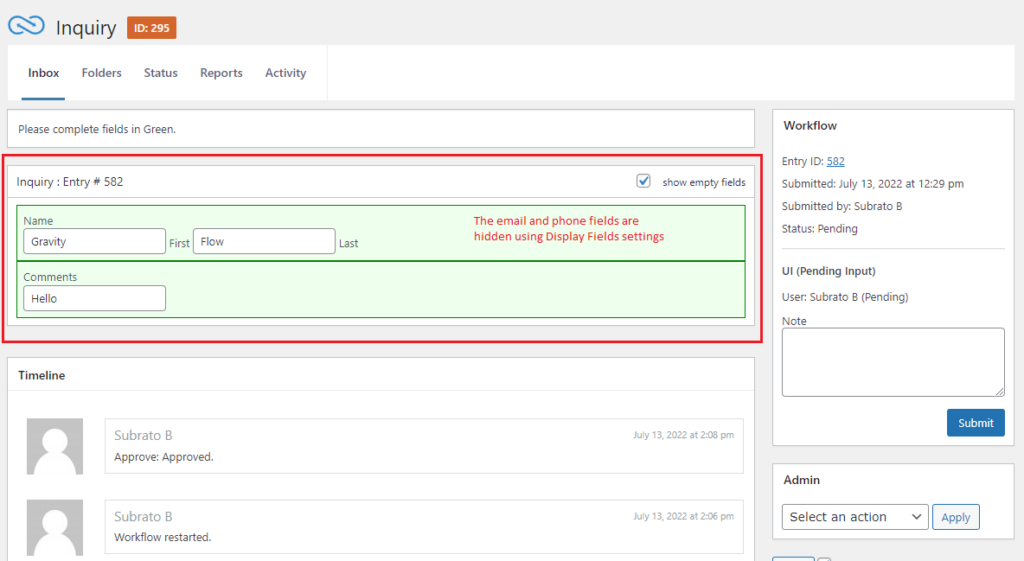Go to the Status tab

tap(160, 73)
